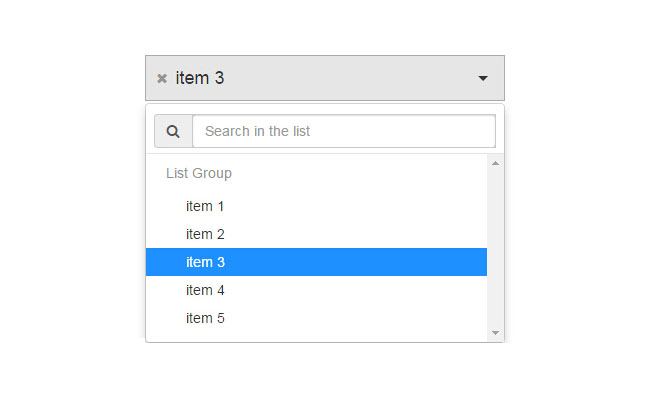Click the highlighted item 3 option
This screenshot has width=650, height=400.
[205, 262]
